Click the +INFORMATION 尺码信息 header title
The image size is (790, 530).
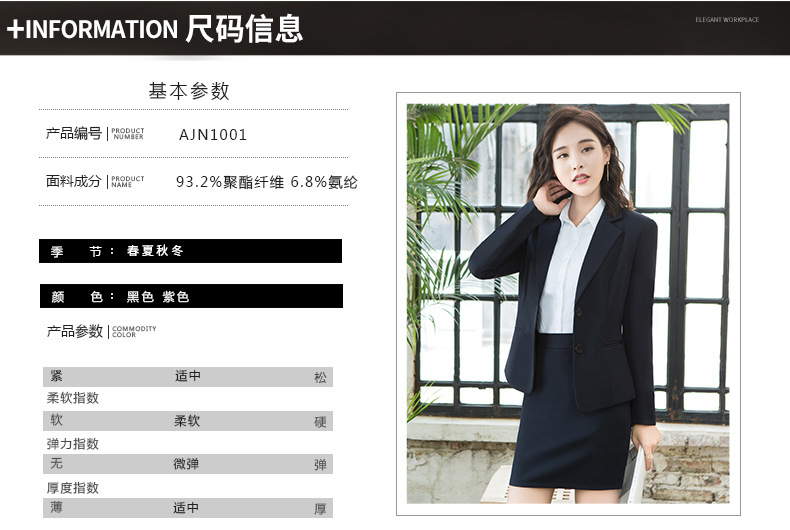pos(155,28)
